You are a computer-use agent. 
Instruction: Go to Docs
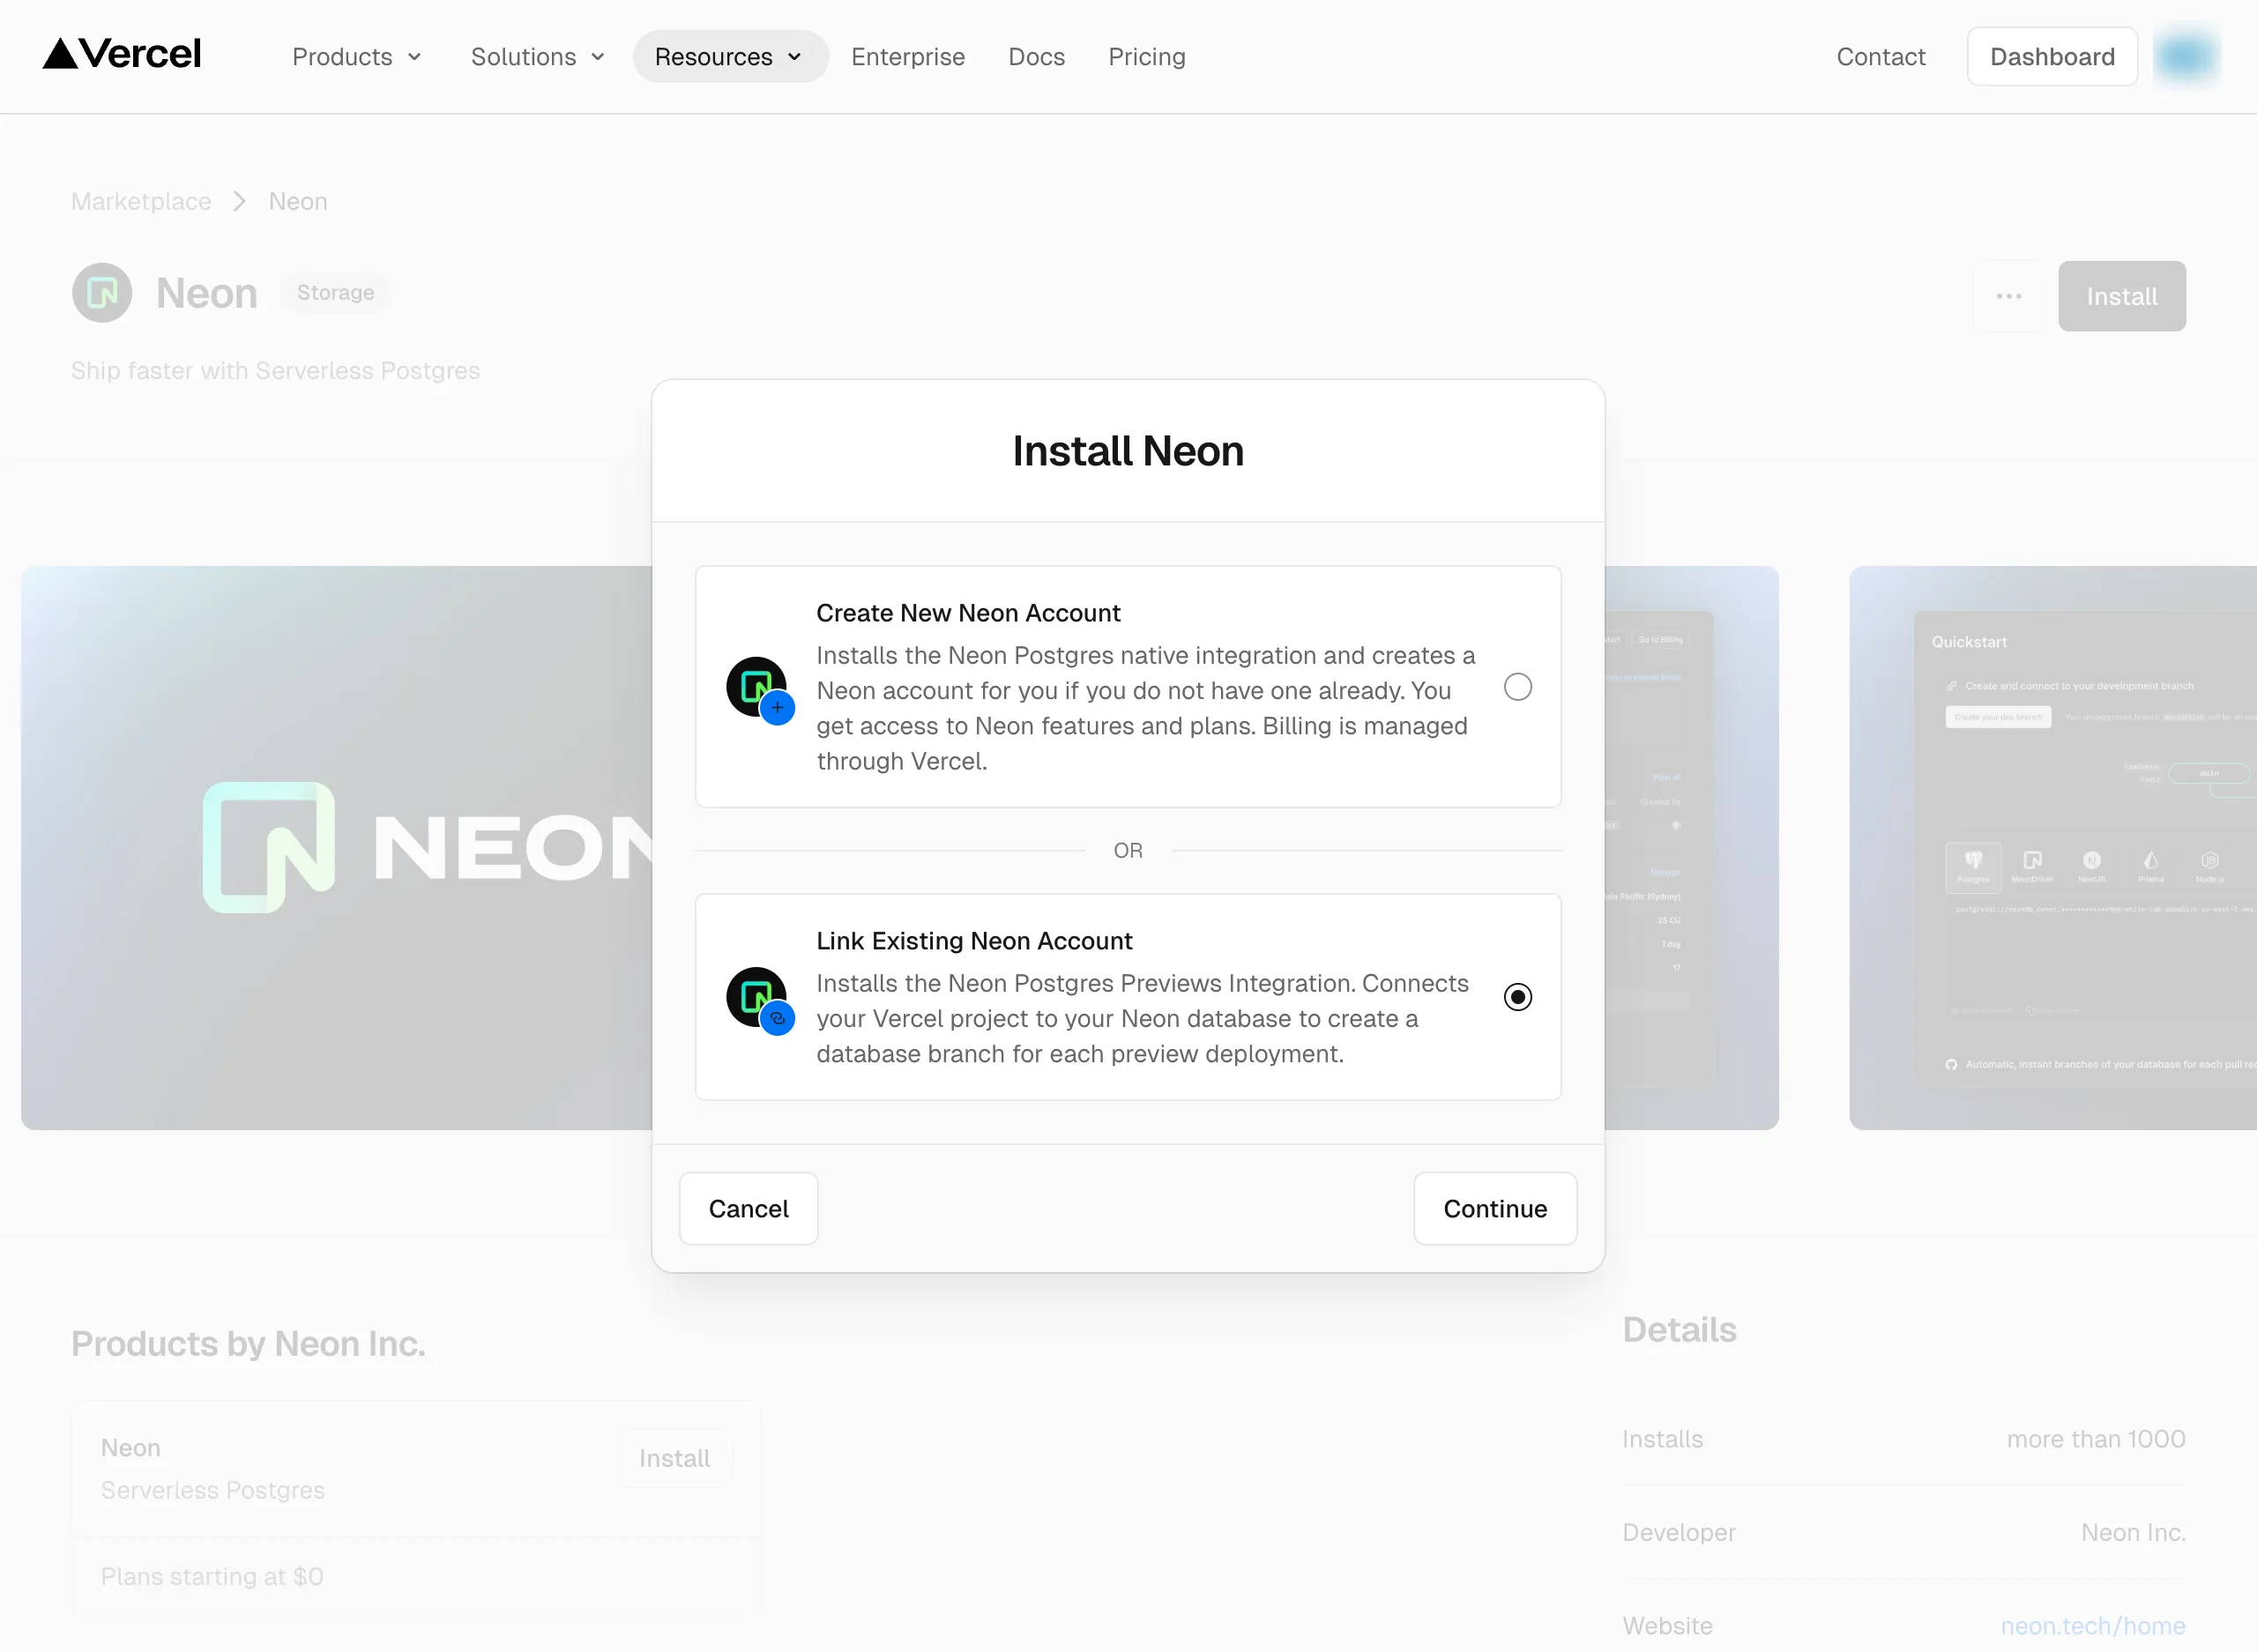tap(1036, 57)
